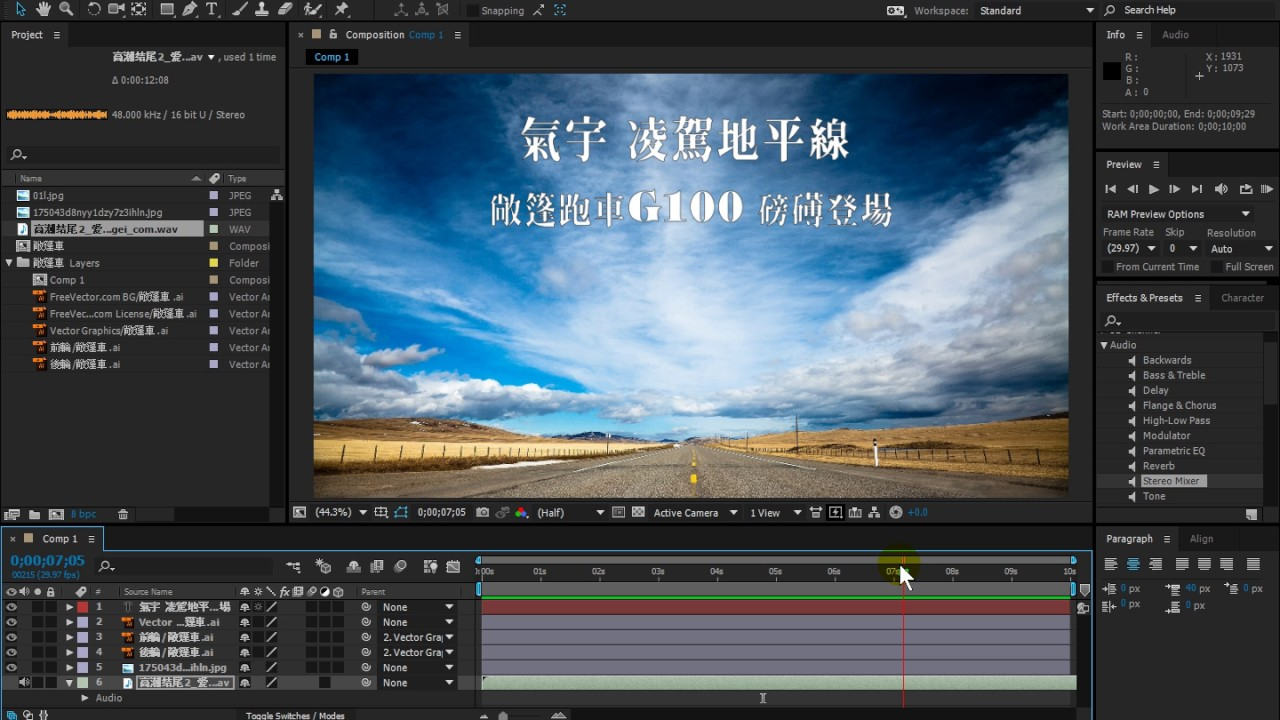1280x720 pixels.
Task: Open the Resolution dropdown set to Half
Action: tap(551, 512)
